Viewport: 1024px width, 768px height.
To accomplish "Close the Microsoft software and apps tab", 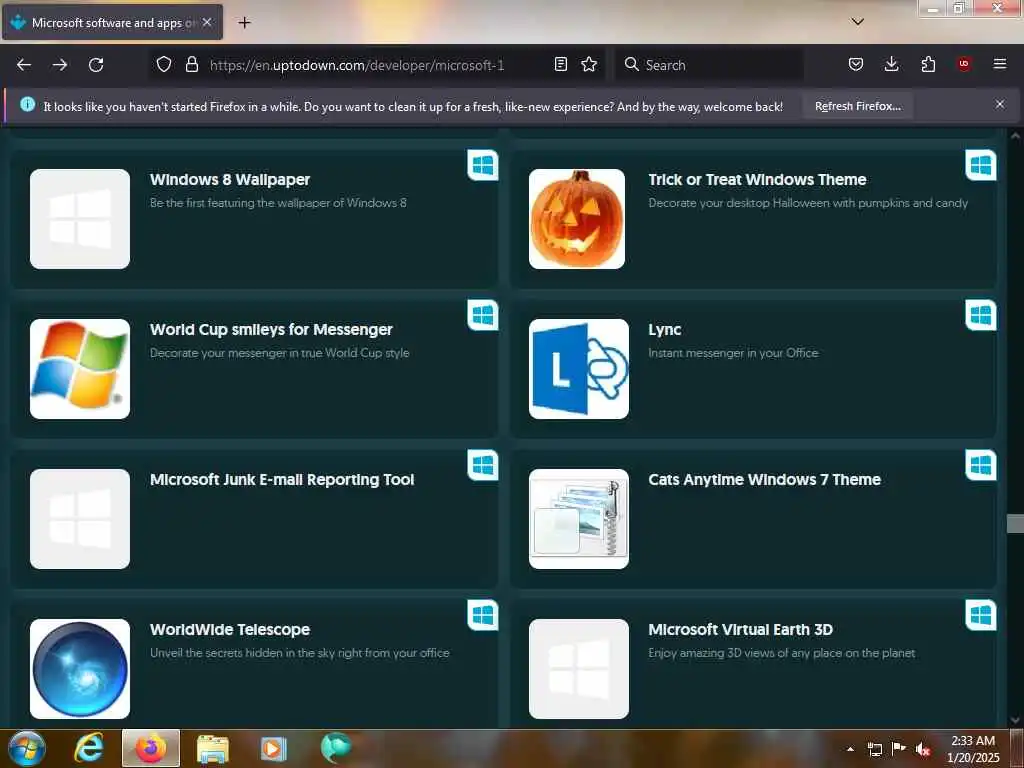I will pyautogui.click(x=207, y=22).
